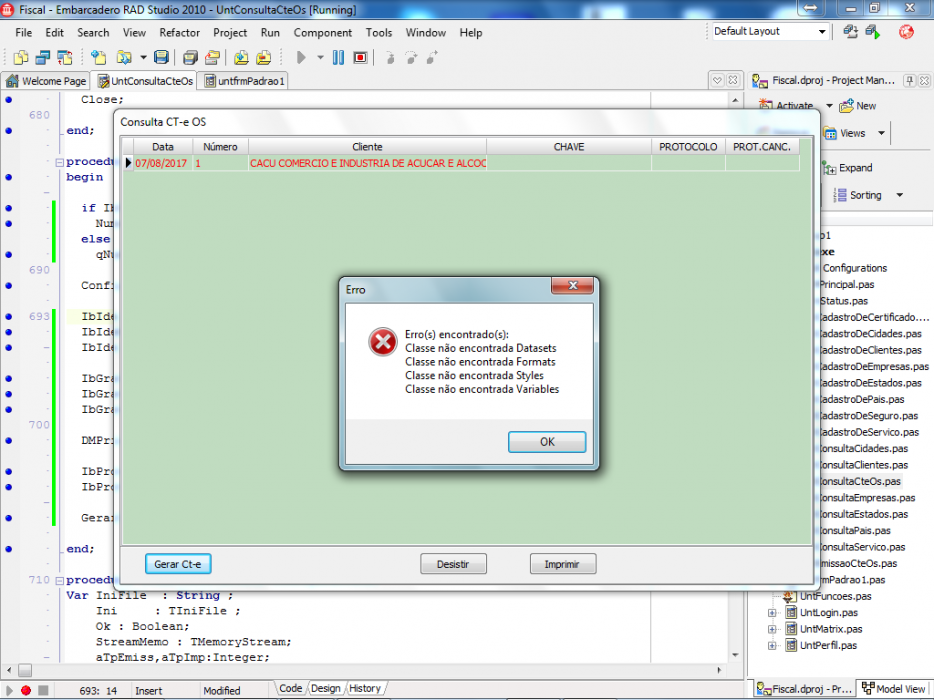934x700 pixels.
Task: Click the Toggle Form/Unit toolbar icon
Action: [x=64, y=57]
